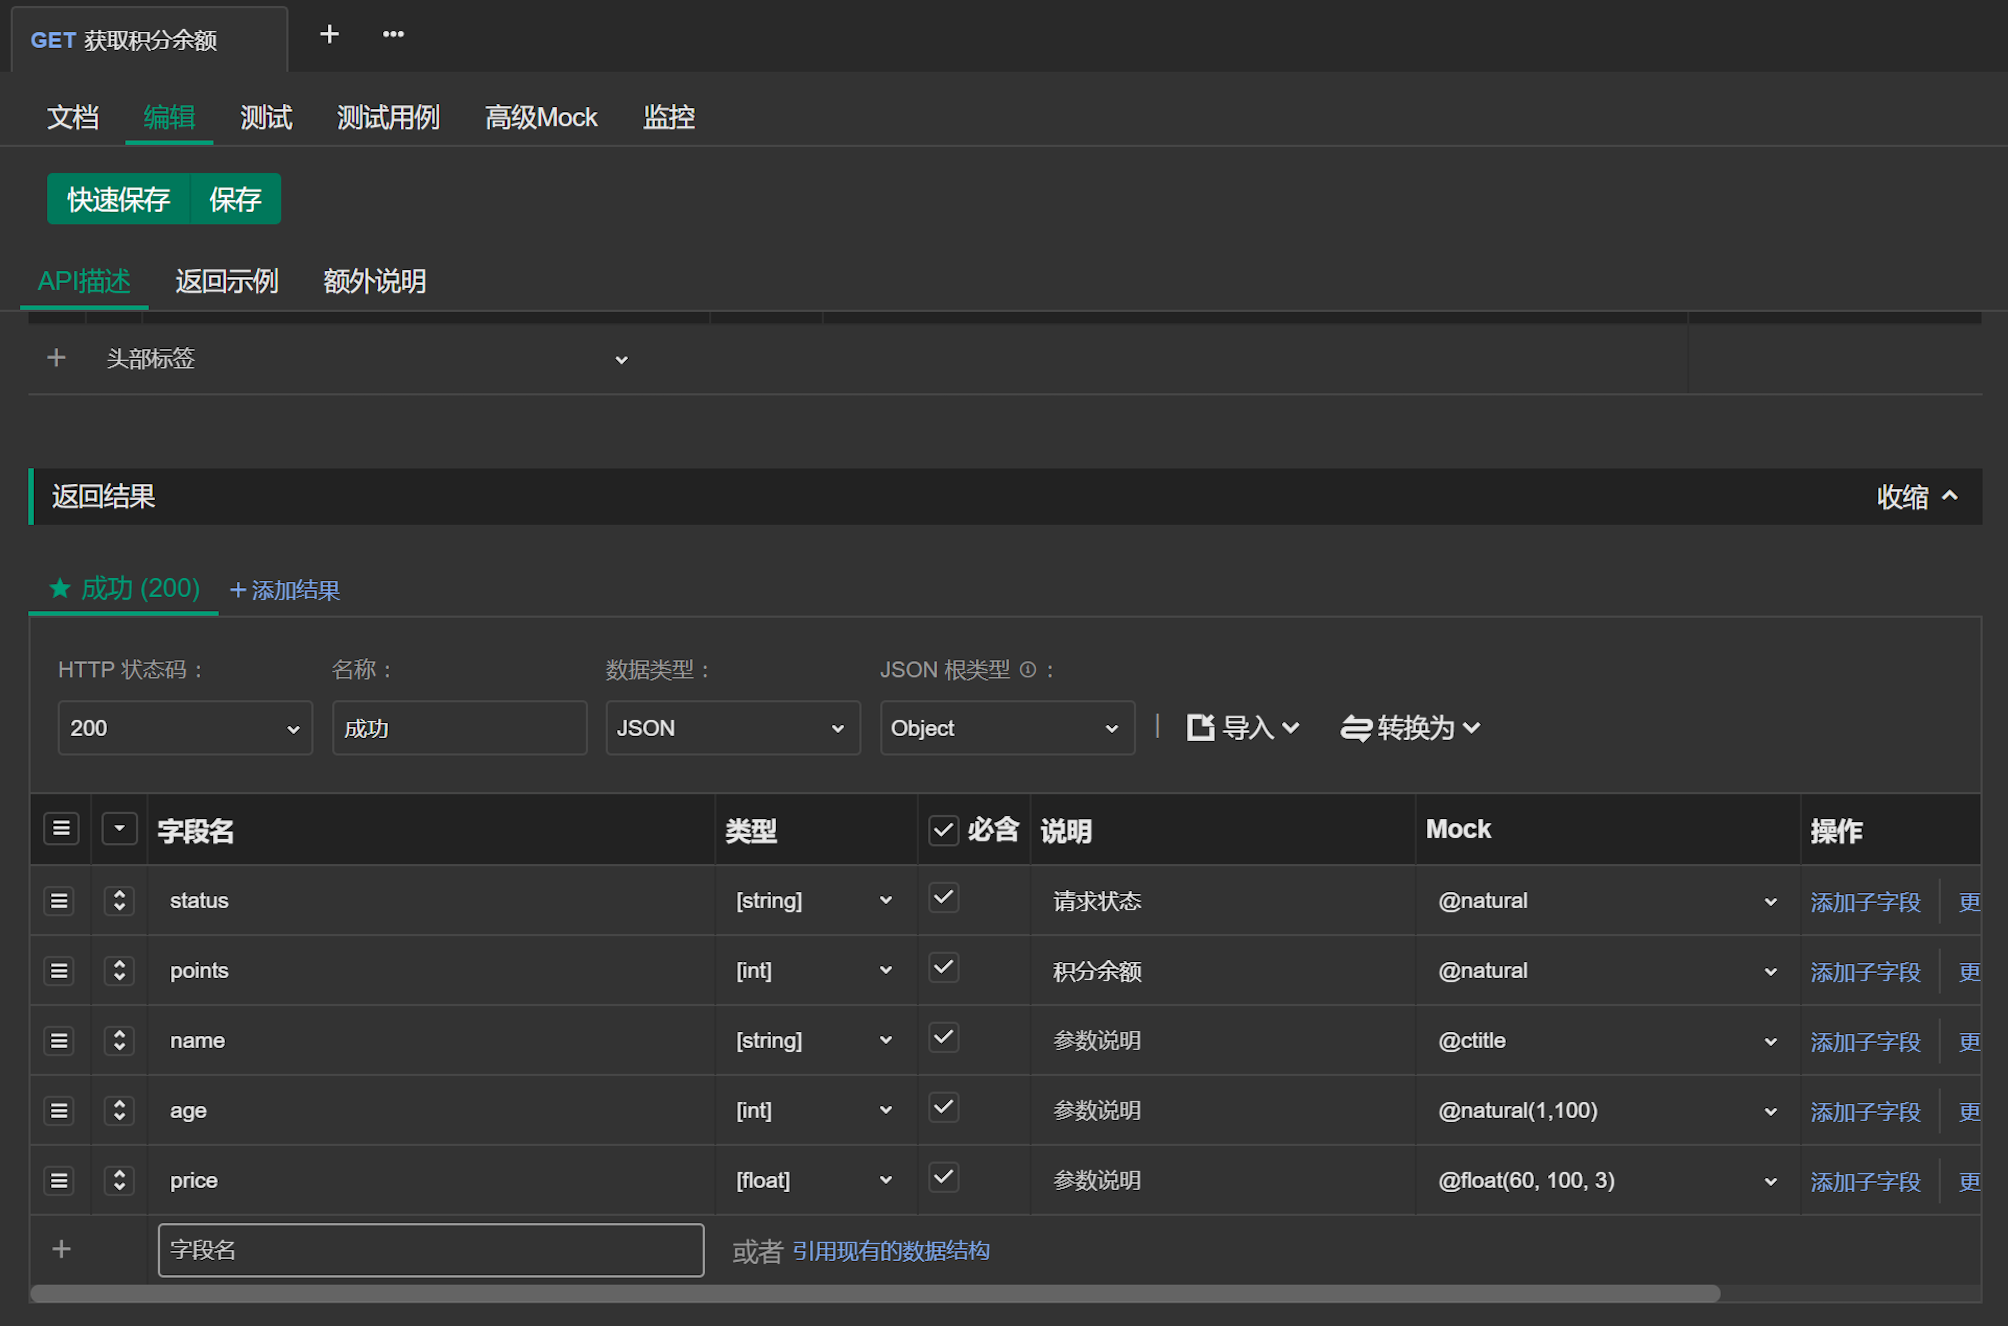The image size is (2008, 1326).
Task: Select the 成功 (200) result tab
Action: pos(124,588)
